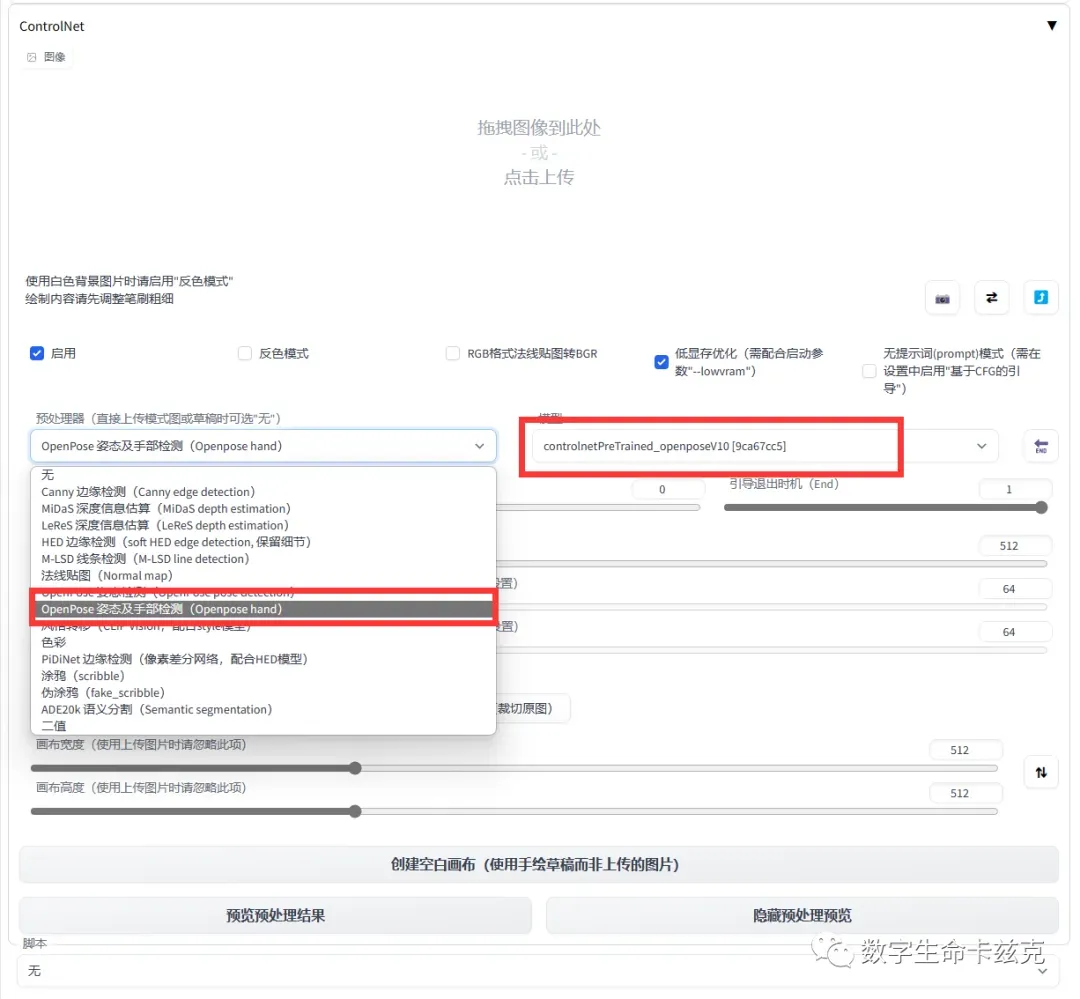Swap canvas width and height icon

[1040, 772]
